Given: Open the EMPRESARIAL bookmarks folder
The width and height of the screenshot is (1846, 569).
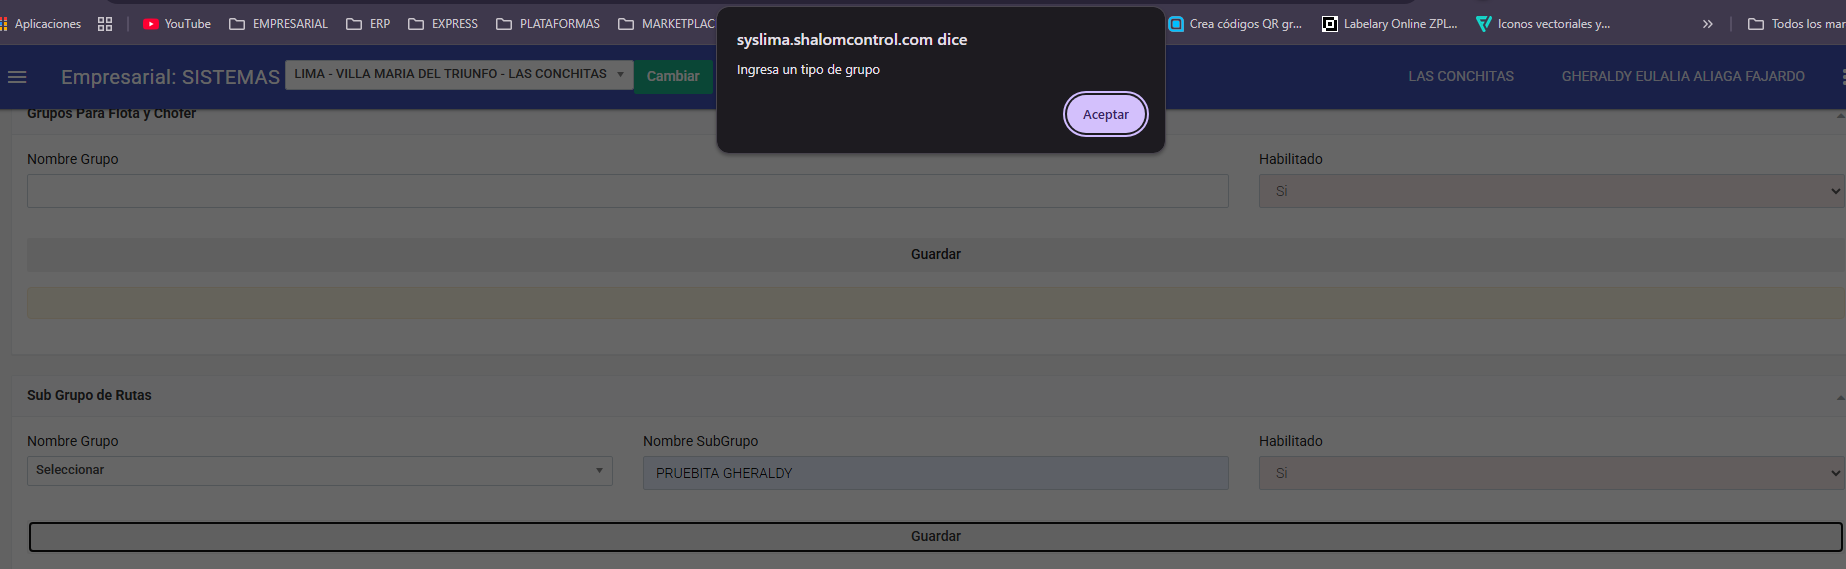Looking at the screenshot, I should coord(279,24).
